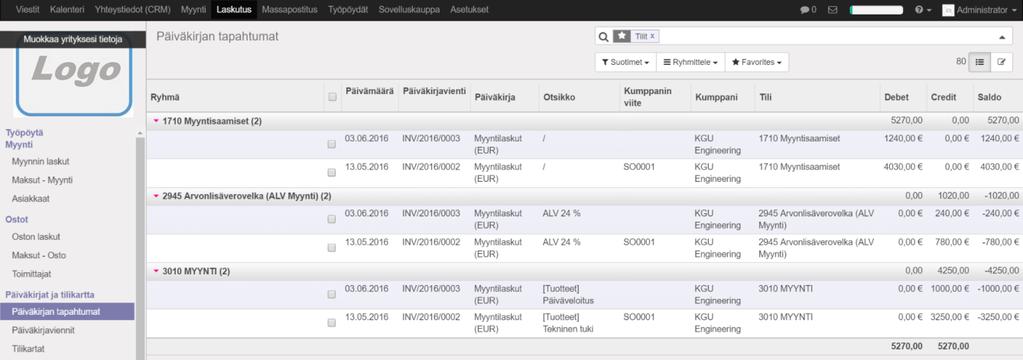Sort by Päivämäärä column header
This screenshot has width=1023, height=360.
pyautogui.click(x=369, y=91)
